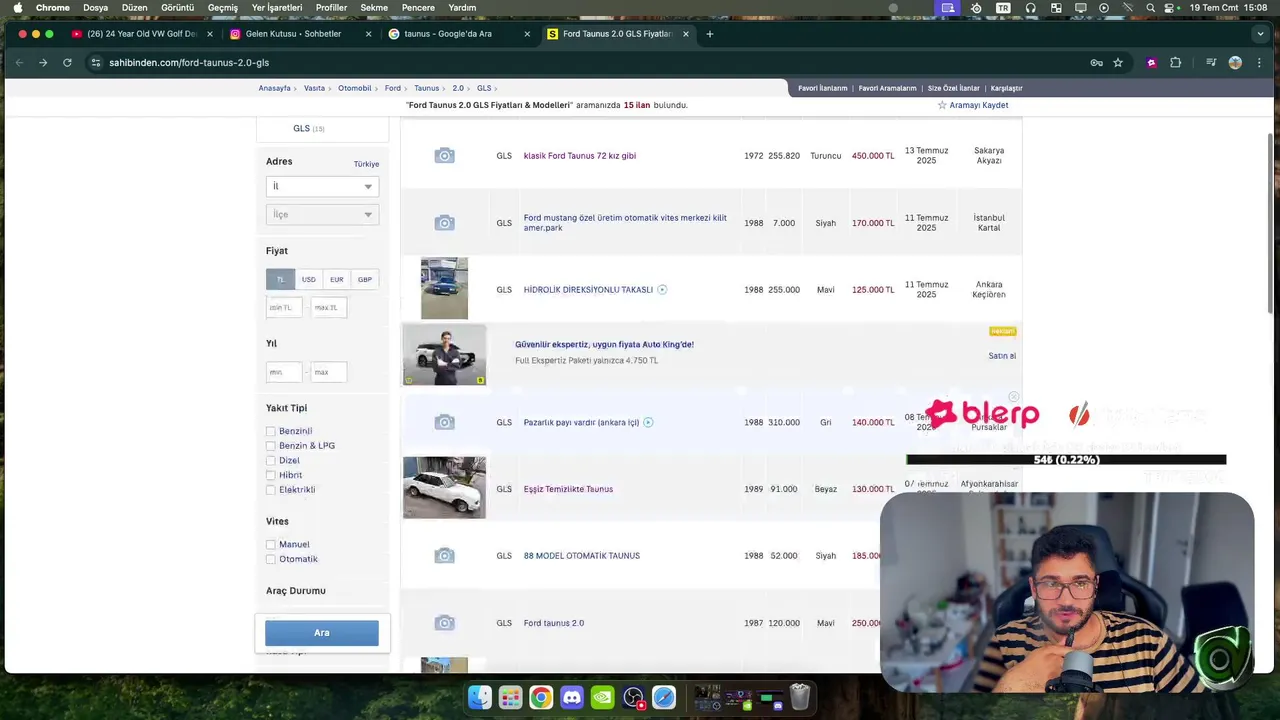Click the Satın al ad link
The width and height of the screenshot is (1280, 720).
1002,356
